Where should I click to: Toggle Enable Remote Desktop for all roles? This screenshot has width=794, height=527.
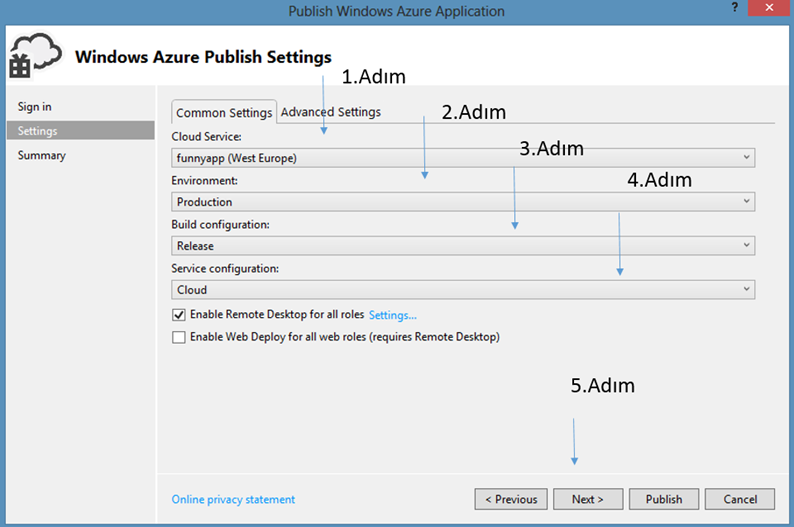point(178,315)
